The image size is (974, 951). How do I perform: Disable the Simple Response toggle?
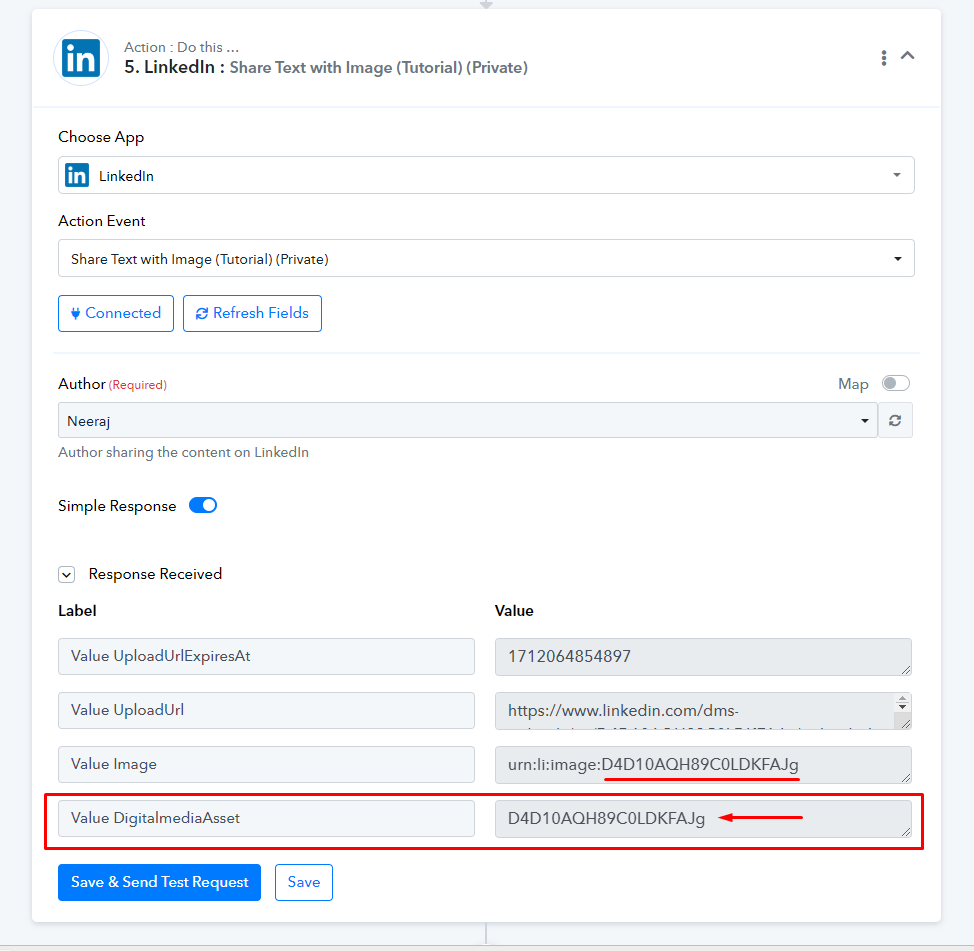click(x=203, y=505)
